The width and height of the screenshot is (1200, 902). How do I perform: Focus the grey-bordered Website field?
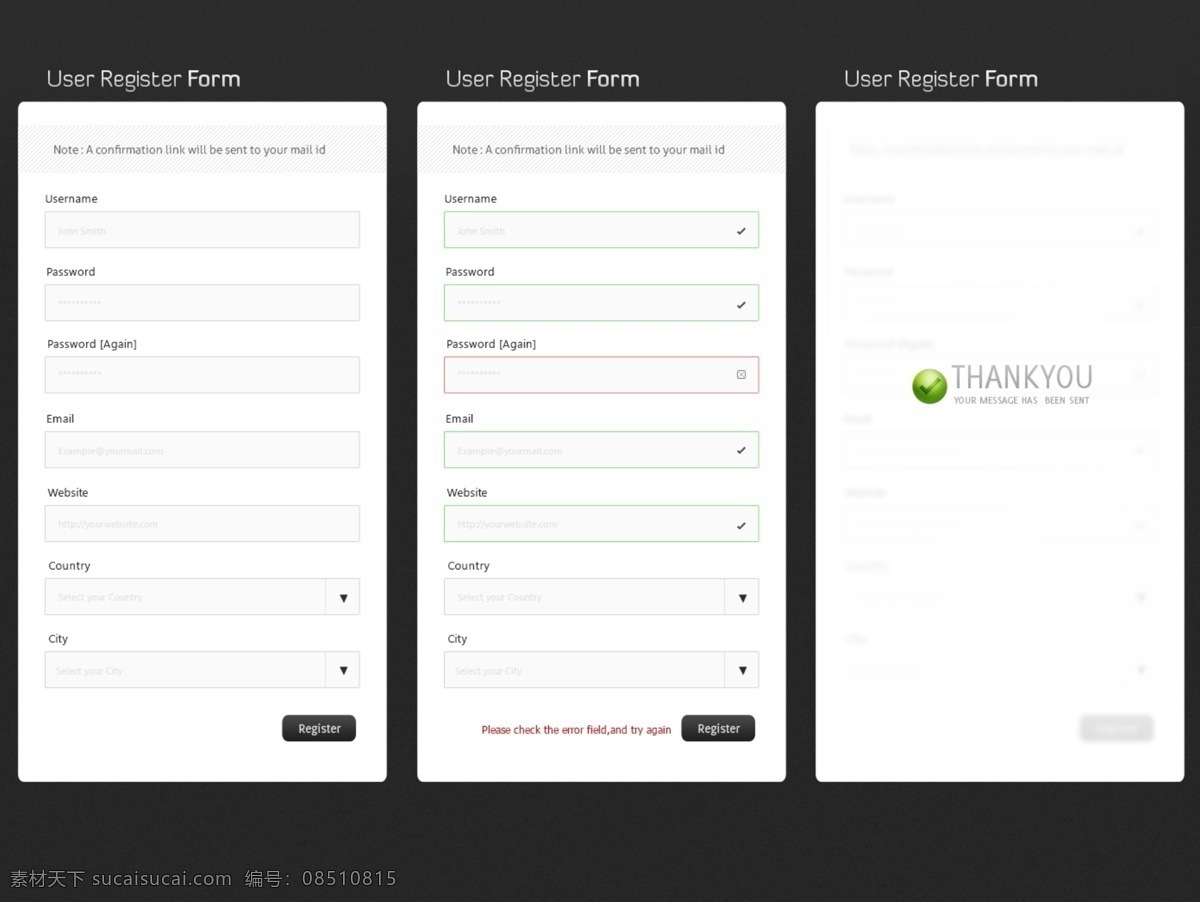click(202, 524)
